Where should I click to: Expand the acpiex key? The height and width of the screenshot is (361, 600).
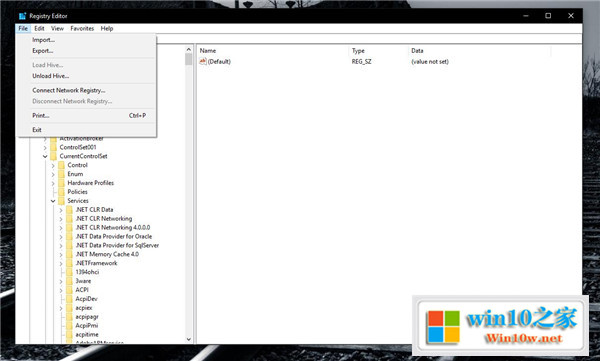[x=61, y=308]
